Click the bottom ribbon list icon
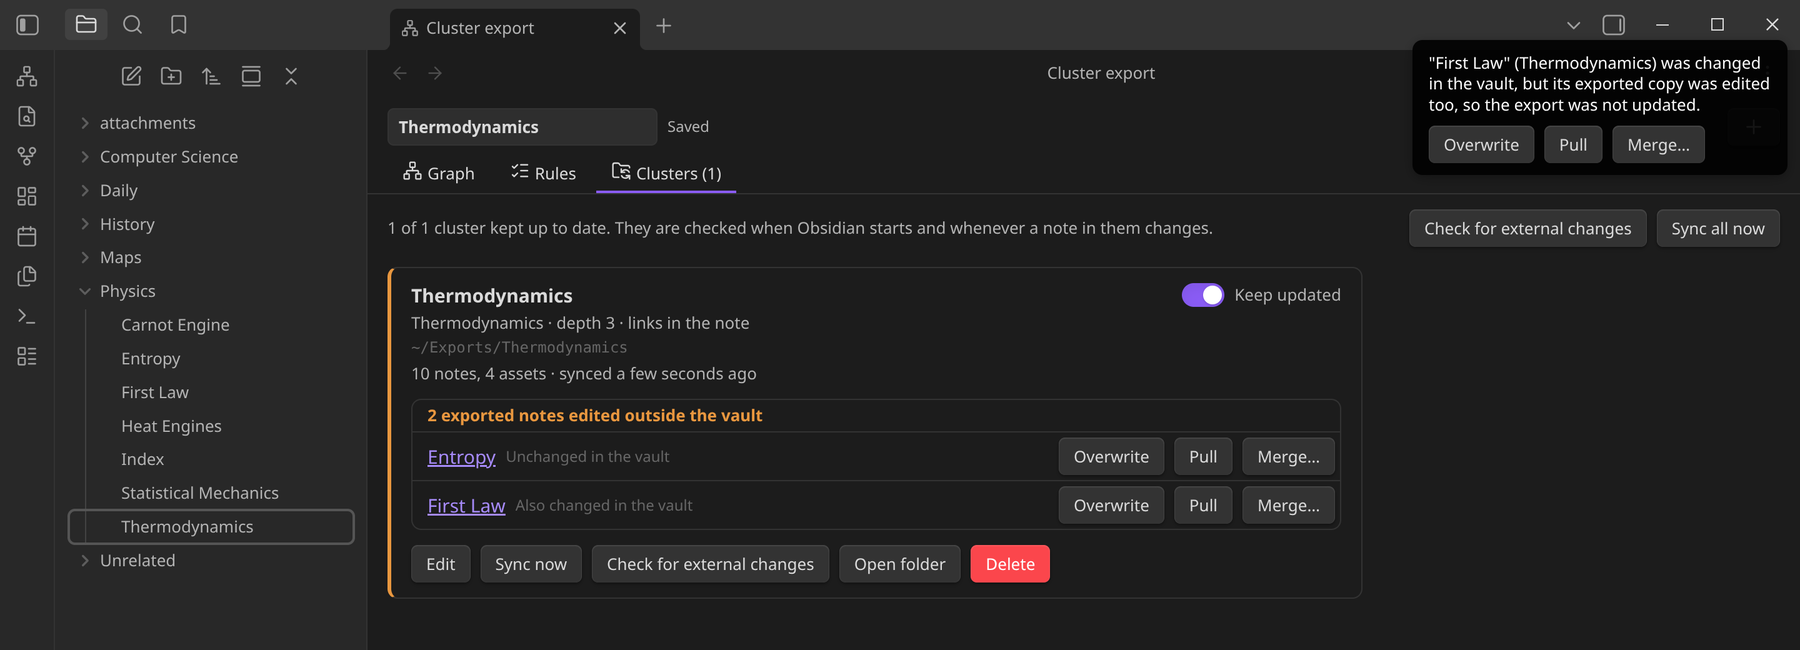This screenshot has height=650, width=1800. (x=27, y=356)
